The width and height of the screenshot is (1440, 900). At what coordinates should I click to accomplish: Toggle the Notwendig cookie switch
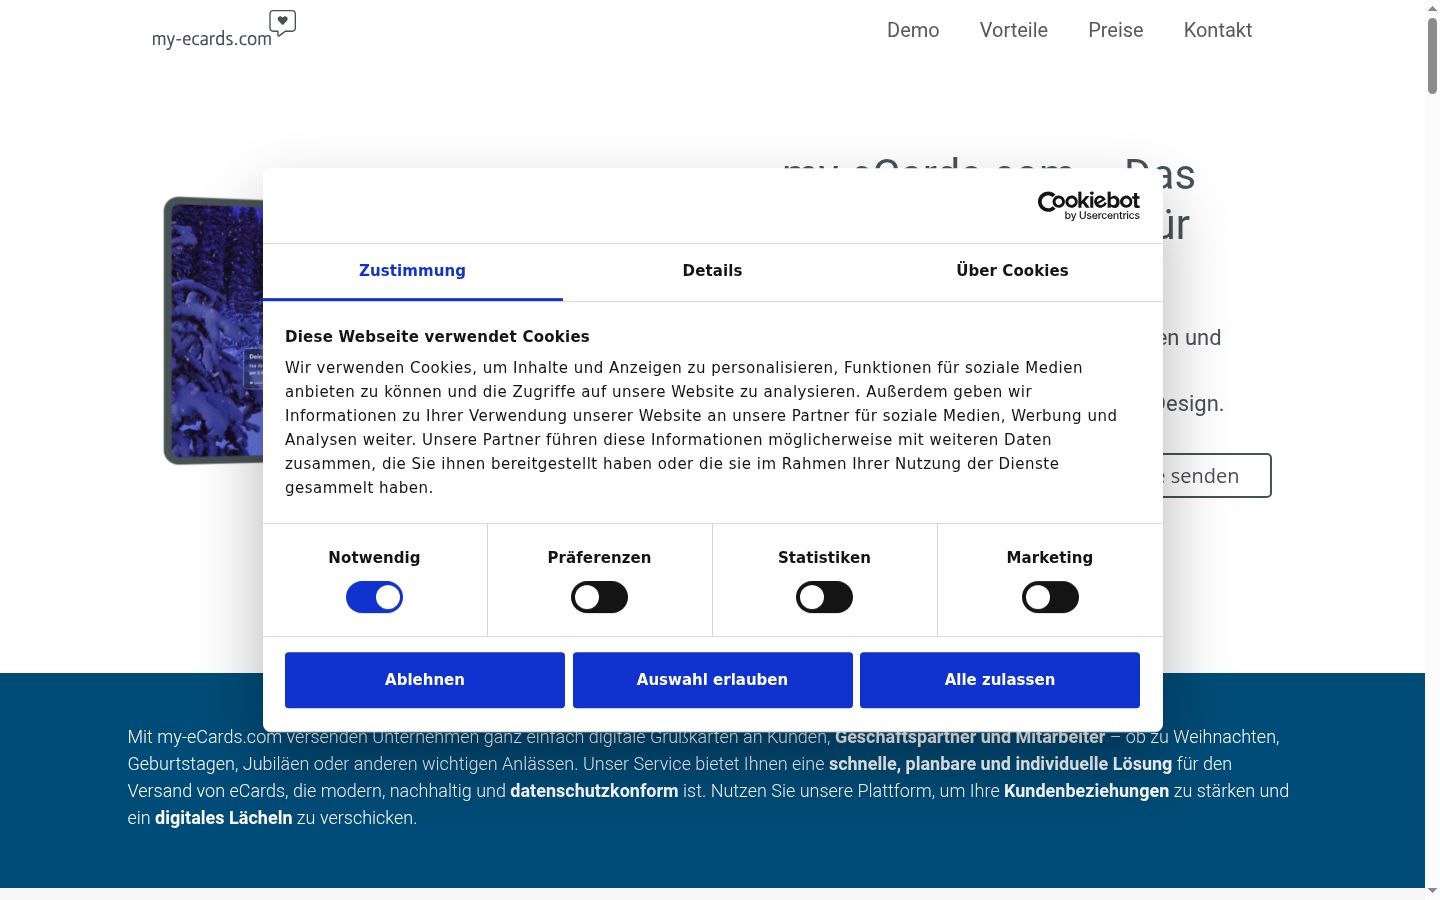[374, 597]
